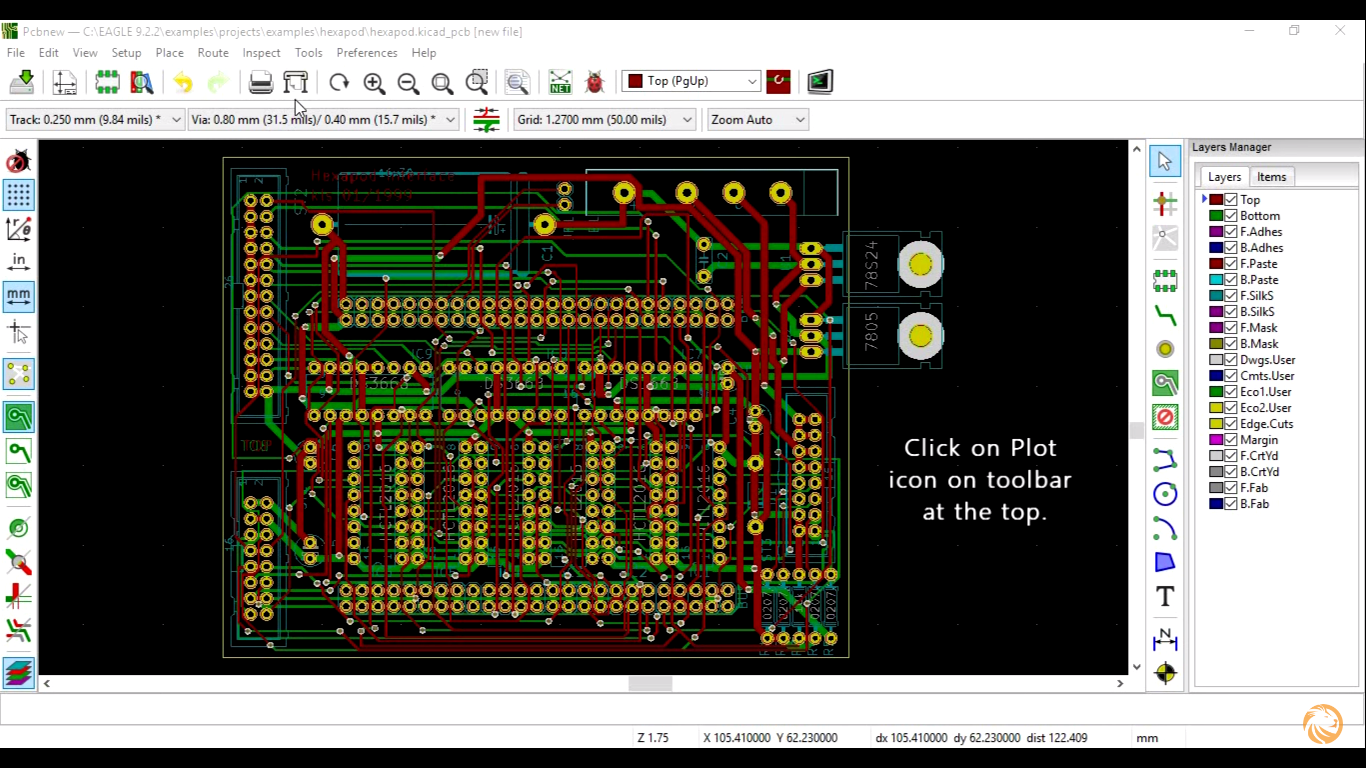Image resolution: width=1366 pixels, height=768 pixels.
Task: Open the Track width dropdown
Action: tap(96, 120)
